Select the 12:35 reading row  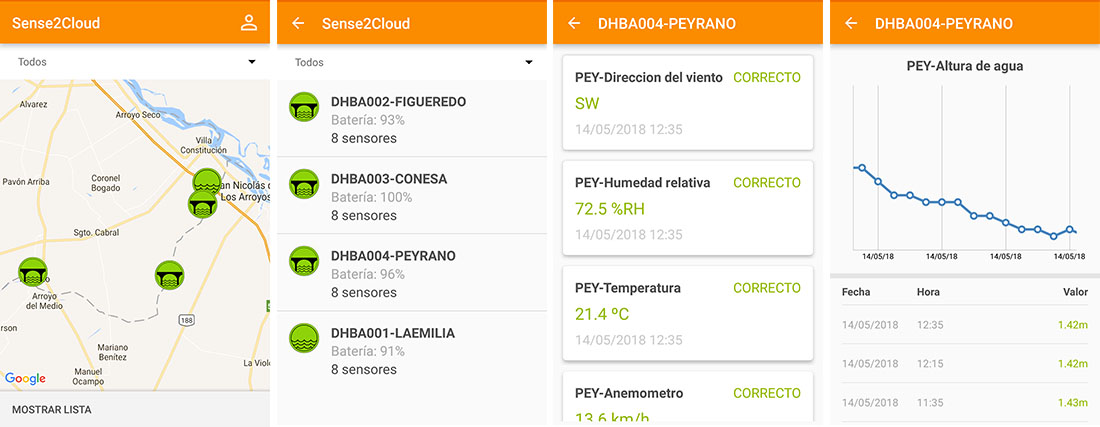pos(965,325)
